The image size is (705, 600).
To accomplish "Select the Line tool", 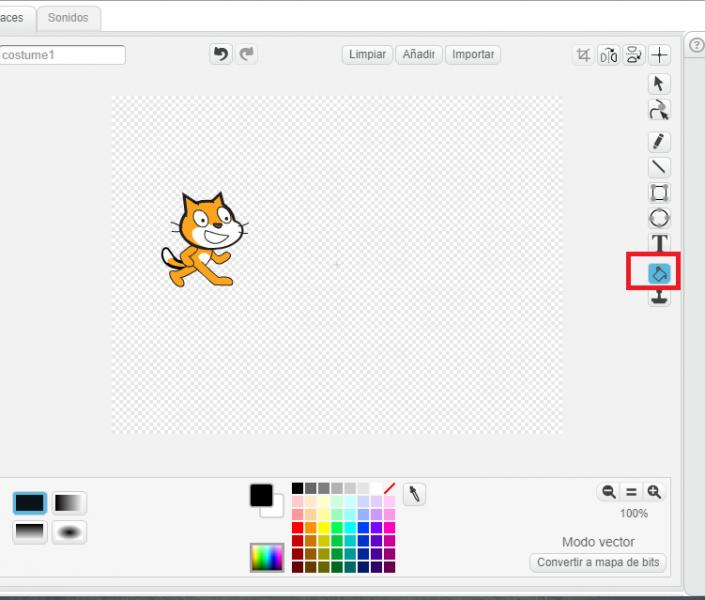I will (659, 167).
